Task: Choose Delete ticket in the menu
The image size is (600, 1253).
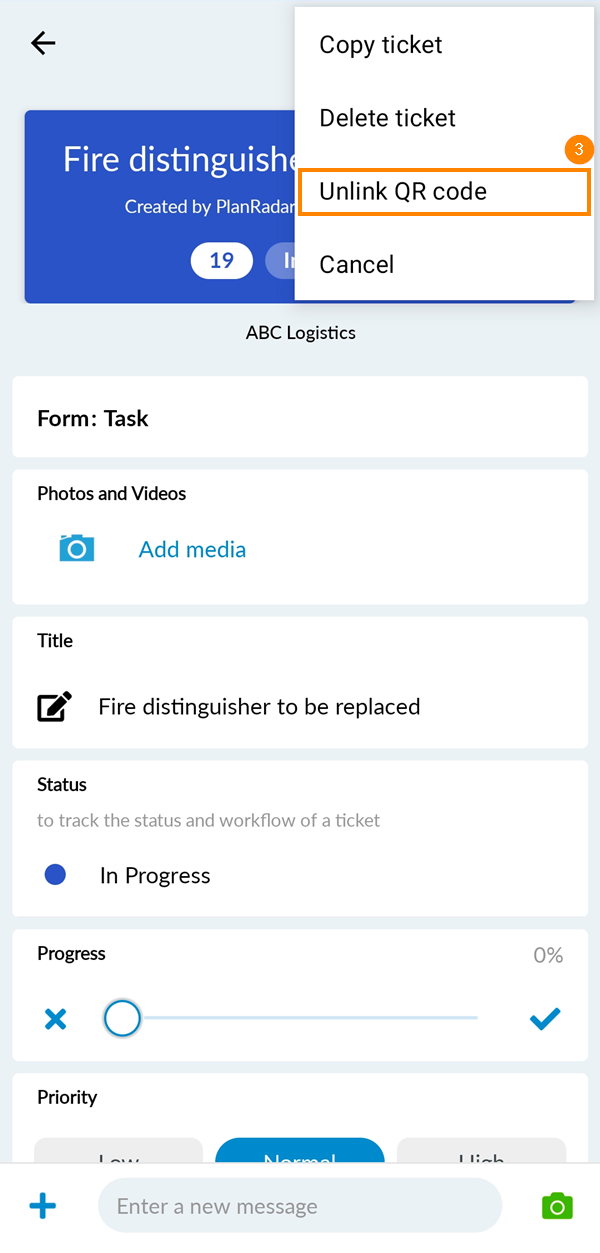Action: (387, 118)
